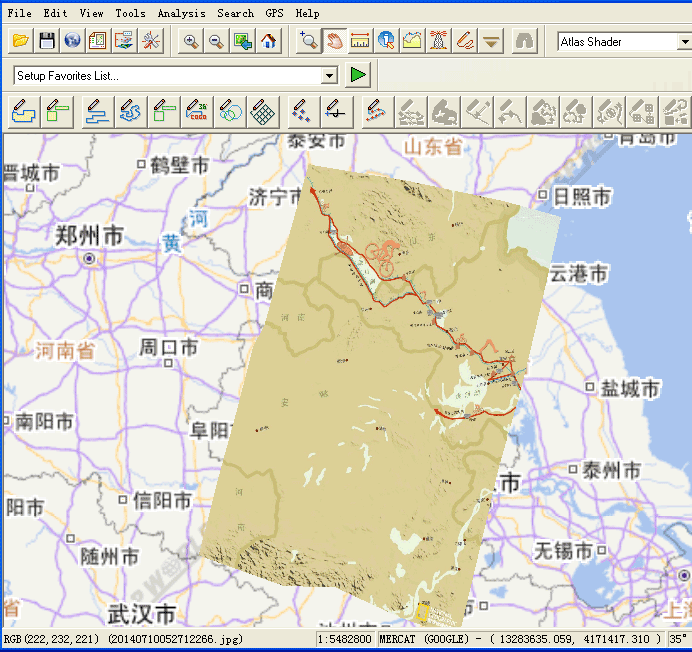
Task: Expand the Setup Favorites List dropdown arrow
Action: tap(329, 75)
